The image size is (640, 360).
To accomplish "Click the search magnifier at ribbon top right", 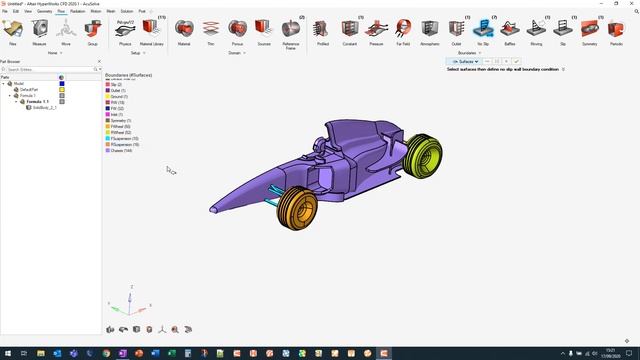I will 636,11.
